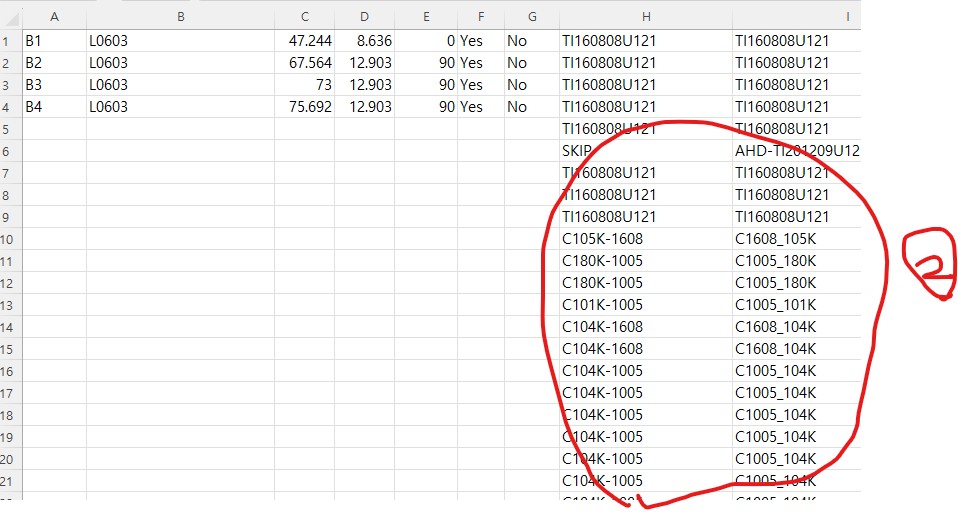
Task: Select the C1005_101K cell
Action: (x=776, y=305)
